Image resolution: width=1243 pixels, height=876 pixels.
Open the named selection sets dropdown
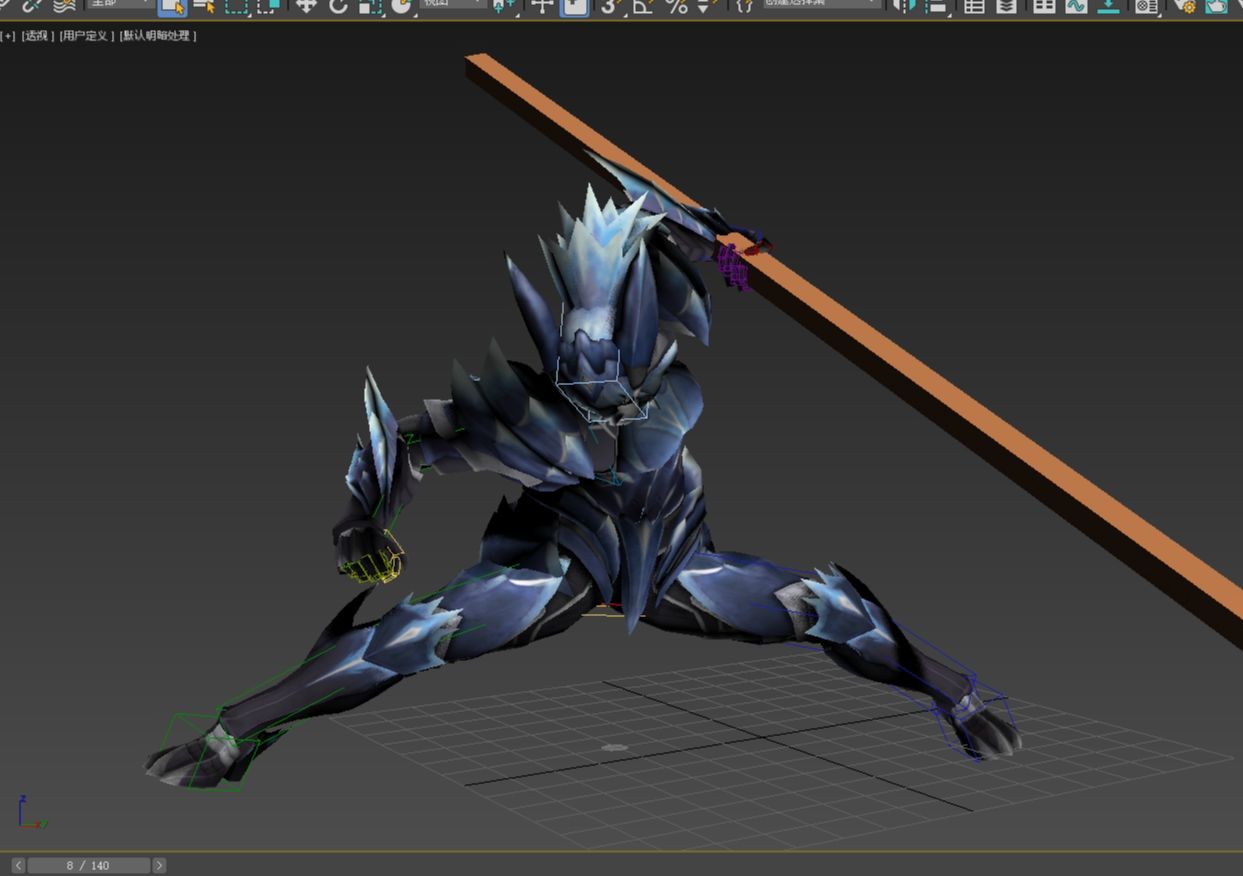pyautogui.click(x=823, y=4)
